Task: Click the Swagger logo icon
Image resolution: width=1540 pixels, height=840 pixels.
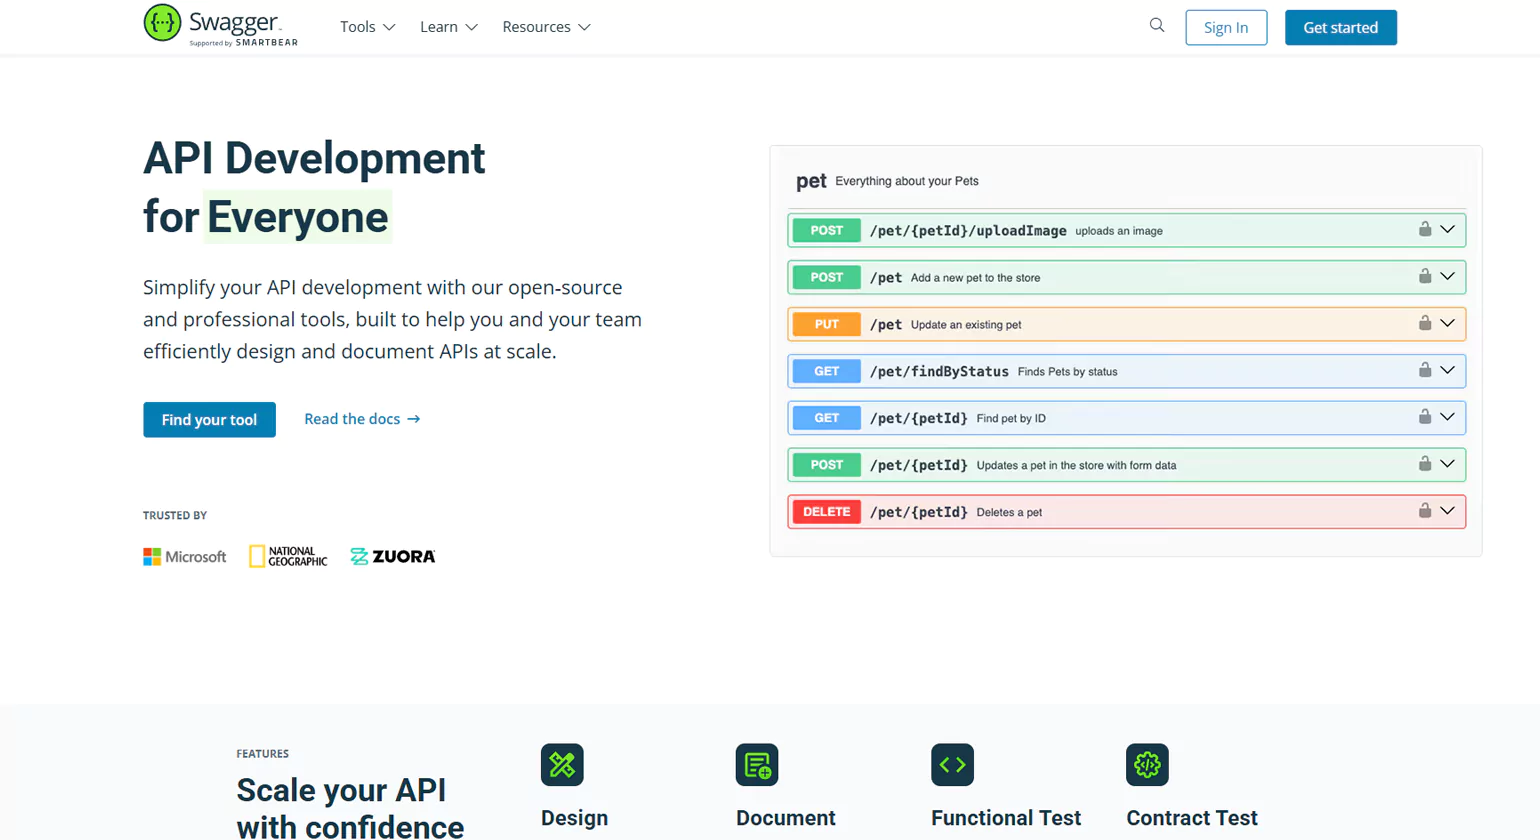Action: (x=161, y=20)
